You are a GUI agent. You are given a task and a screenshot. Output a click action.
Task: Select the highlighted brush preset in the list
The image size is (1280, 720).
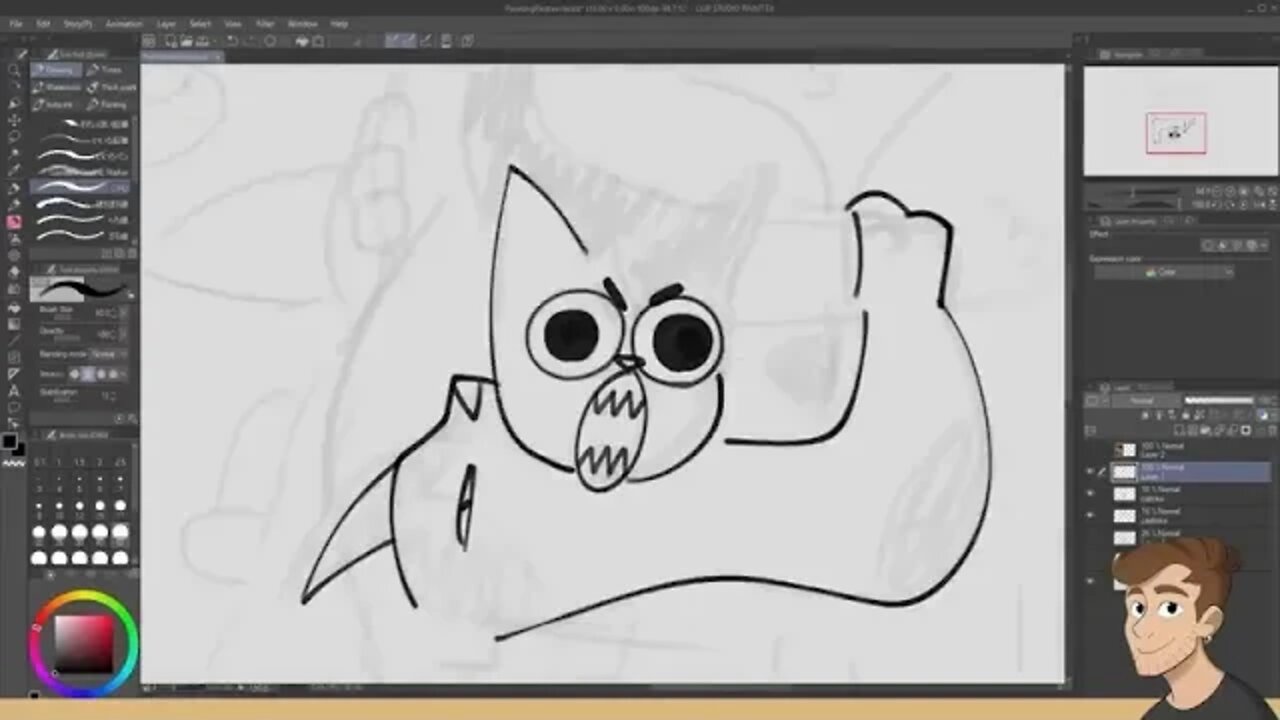pyautogui.click(x=82, y=187)
